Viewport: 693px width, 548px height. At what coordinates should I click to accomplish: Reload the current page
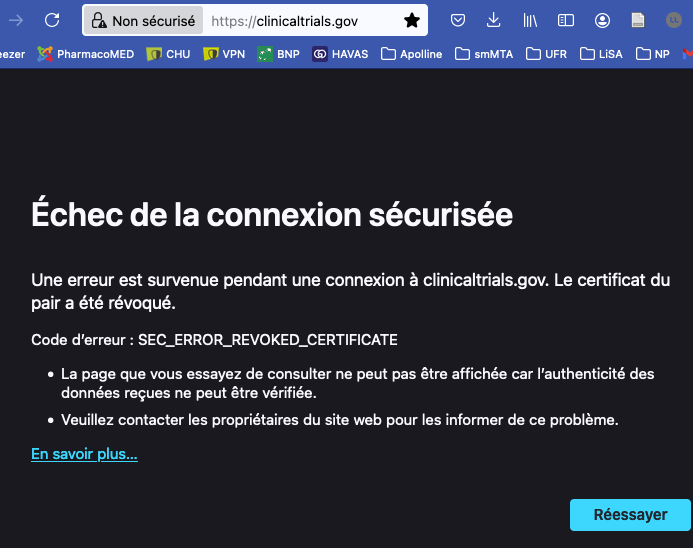(52, 20)
